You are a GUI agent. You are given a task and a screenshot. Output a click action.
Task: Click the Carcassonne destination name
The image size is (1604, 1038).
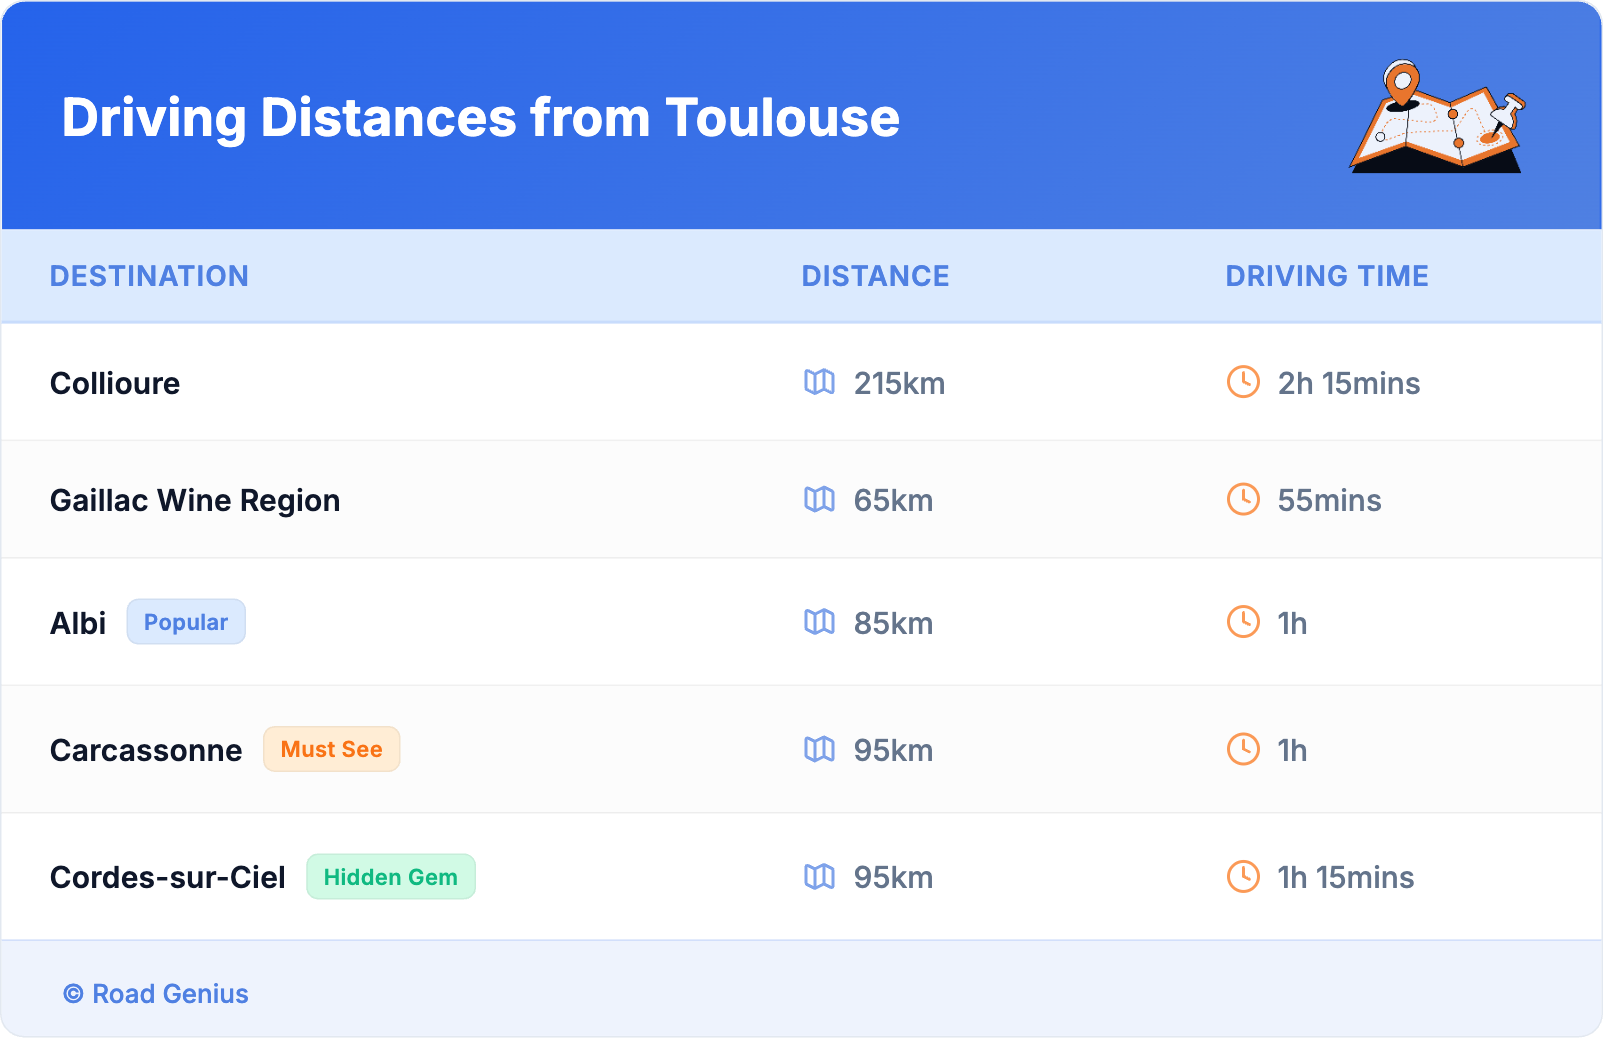click(146, 750)
